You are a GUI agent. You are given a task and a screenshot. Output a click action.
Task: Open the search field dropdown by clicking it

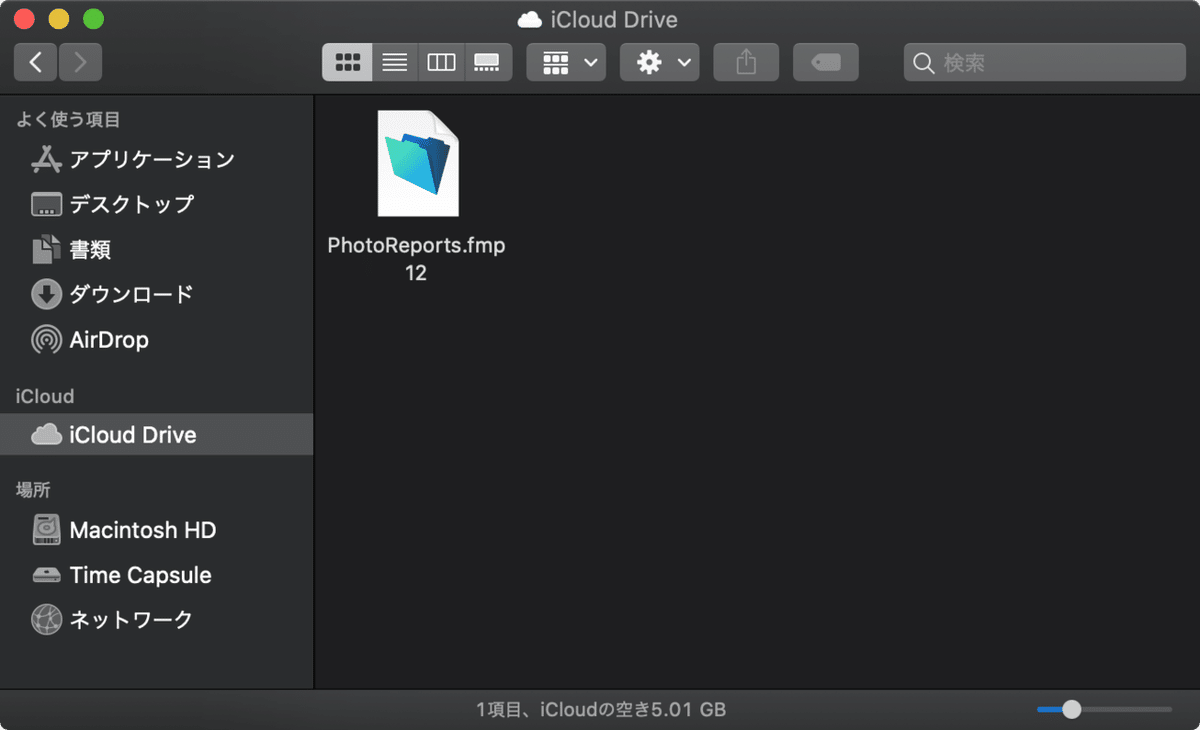1043,62
